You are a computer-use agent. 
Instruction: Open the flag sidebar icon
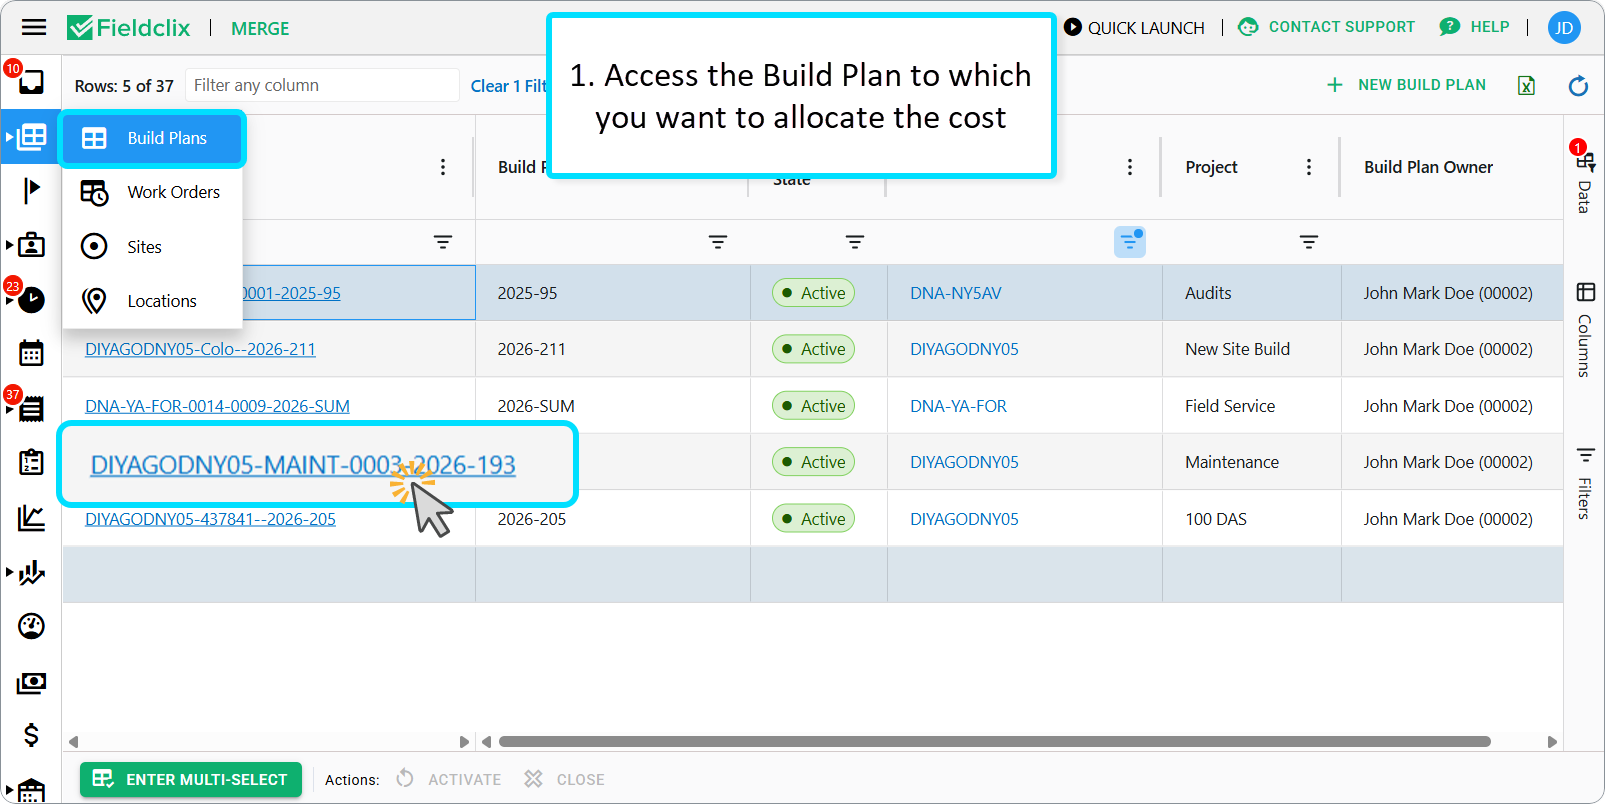[32, 189]
